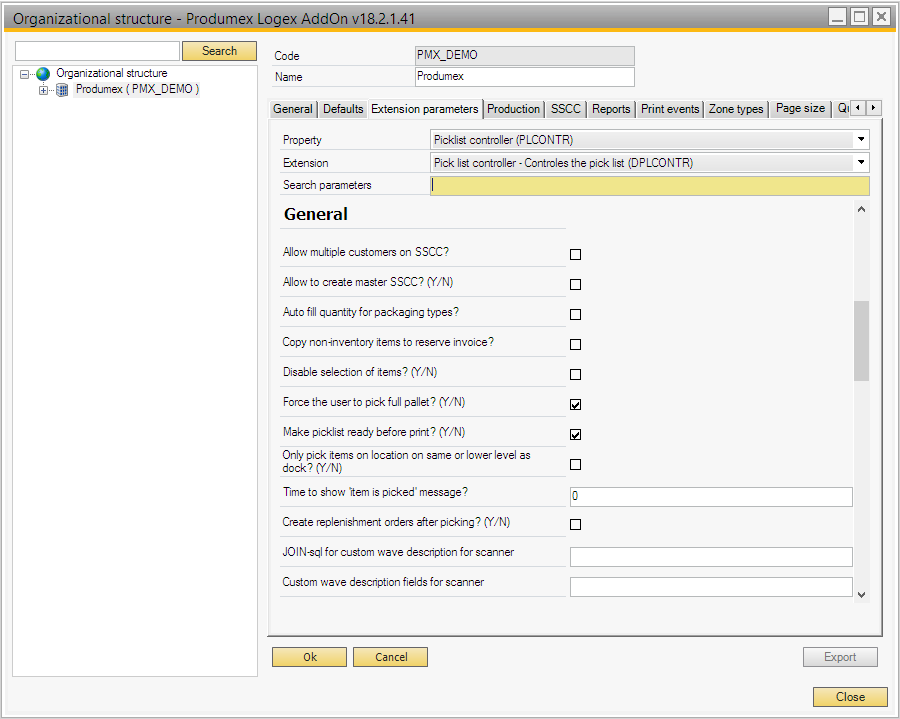Open the Property dropdown list
Viewport: 900px width, 719px height.
[860, 140]
